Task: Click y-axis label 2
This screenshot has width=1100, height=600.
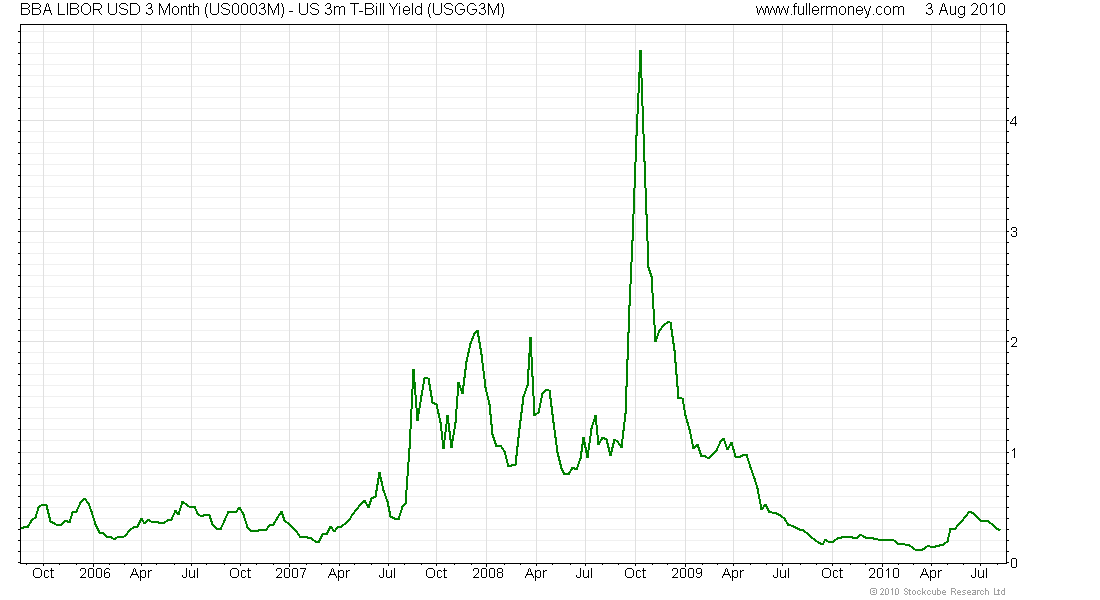Action: [1014, 342]
